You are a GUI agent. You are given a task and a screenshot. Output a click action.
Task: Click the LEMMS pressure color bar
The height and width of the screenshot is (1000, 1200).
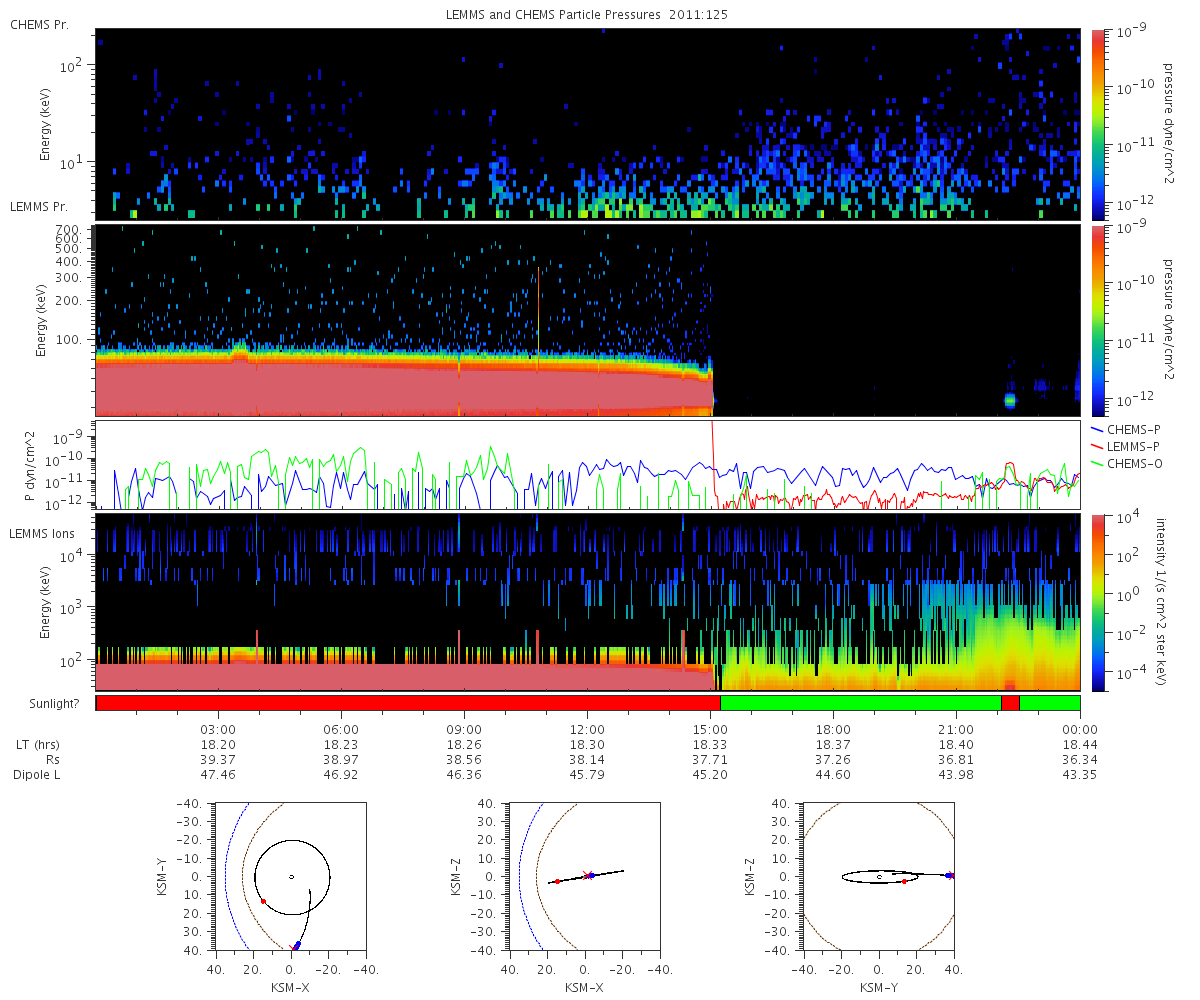(x=1097, y=321)
